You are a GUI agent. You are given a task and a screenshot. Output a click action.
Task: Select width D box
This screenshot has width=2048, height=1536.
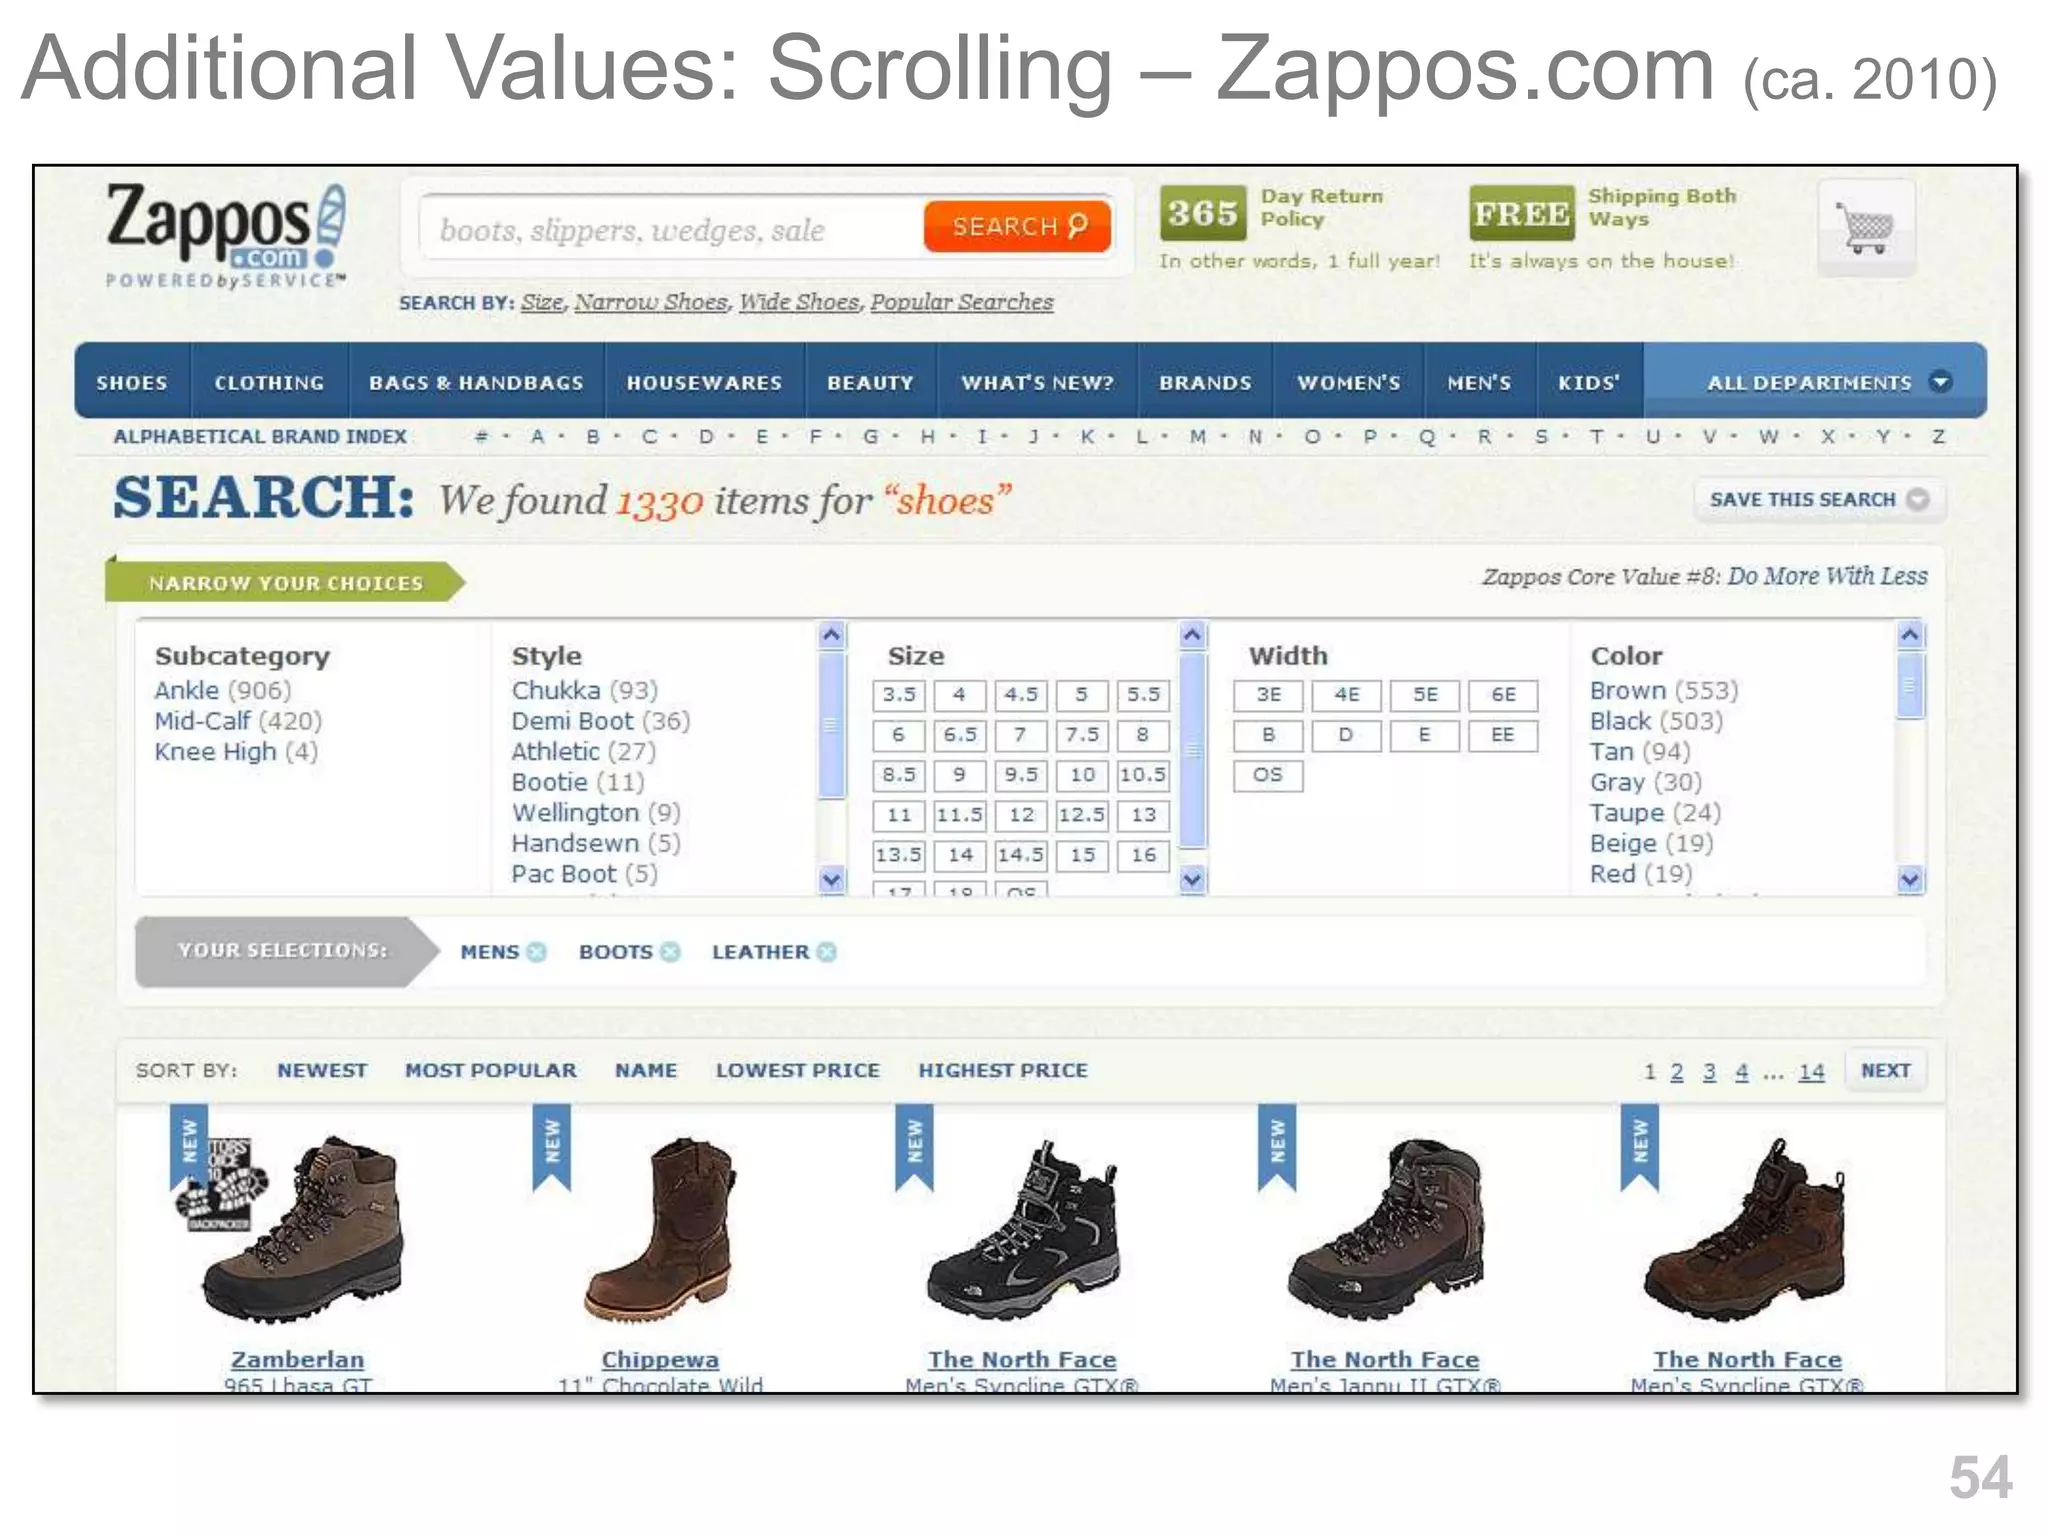point(1346,735)
